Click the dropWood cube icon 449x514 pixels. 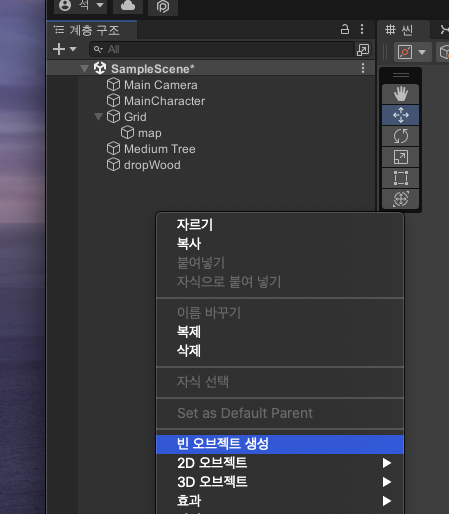tap(113, 164)
